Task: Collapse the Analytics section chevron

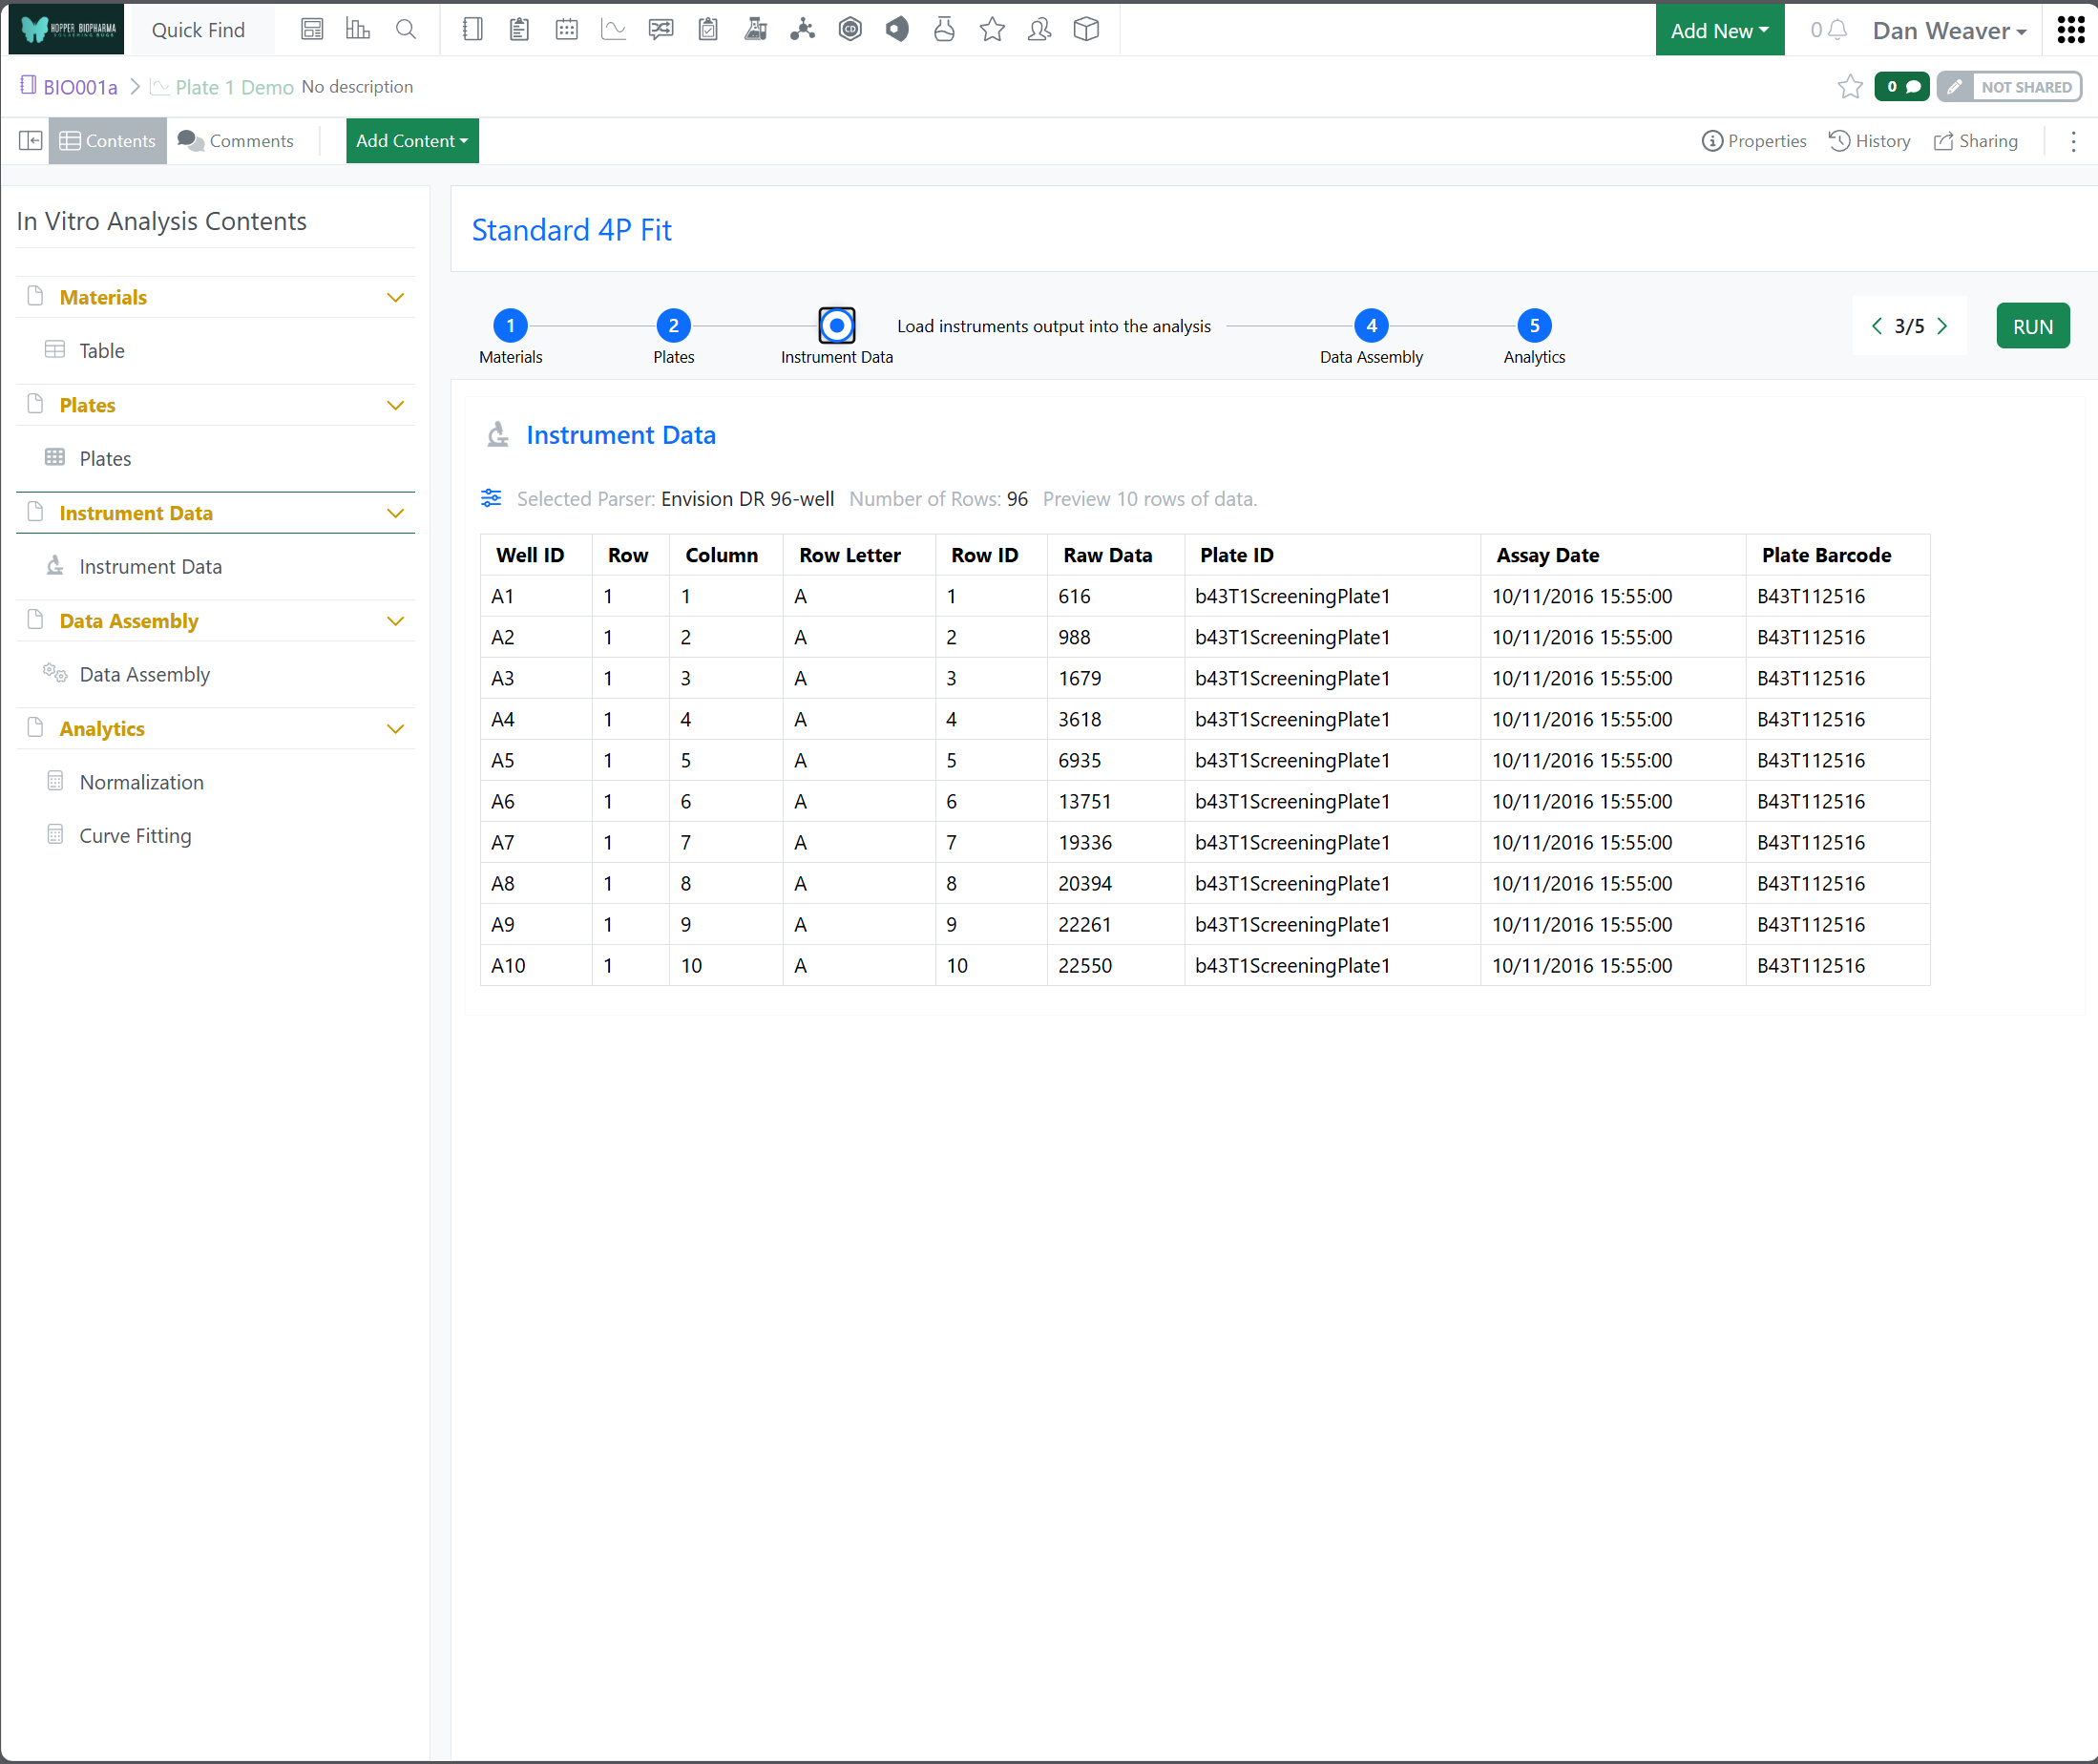Action: coord(395,729)
